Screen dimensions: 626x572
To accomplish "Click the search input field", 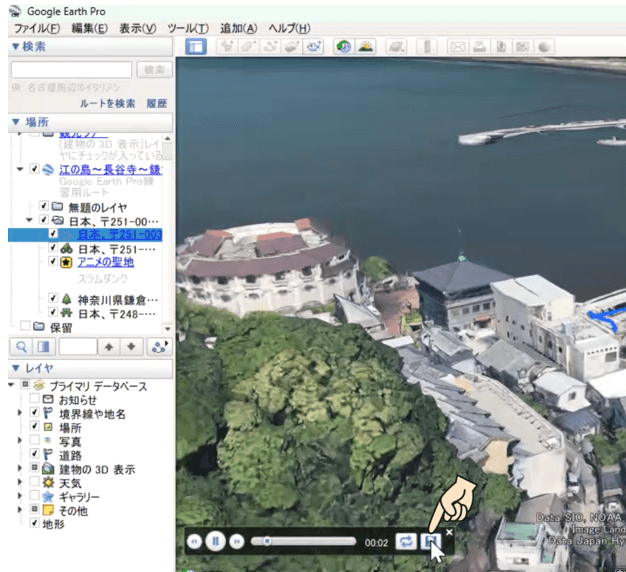I will coord(71,70).
